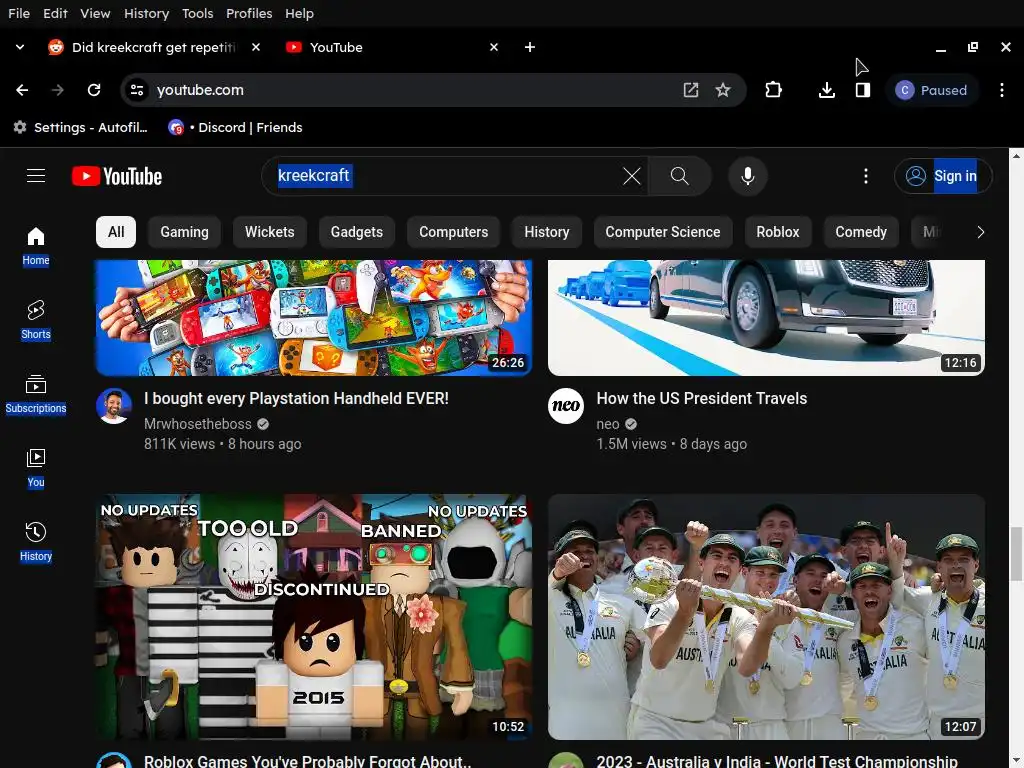Open the Paused profile button
Viewport: 1024px width, 768px height.
[932, 90]
